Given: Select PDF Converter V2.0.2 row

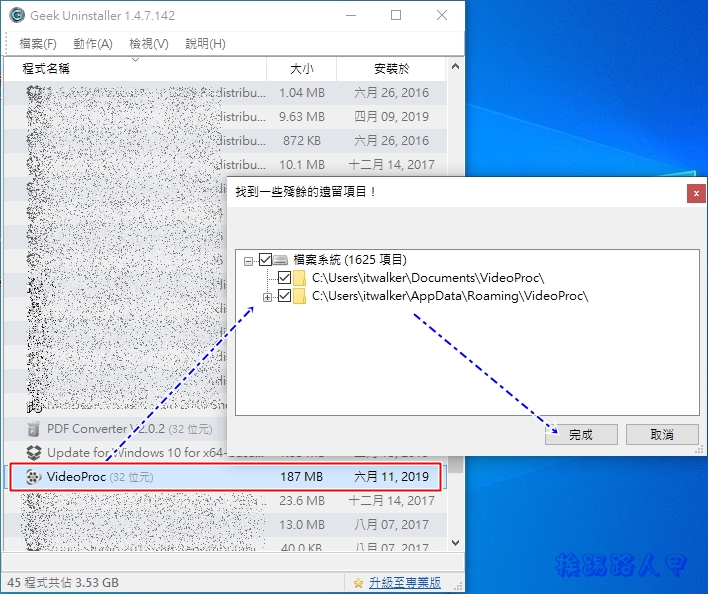Looking at the screenshot, I should (x=115, y=429).
